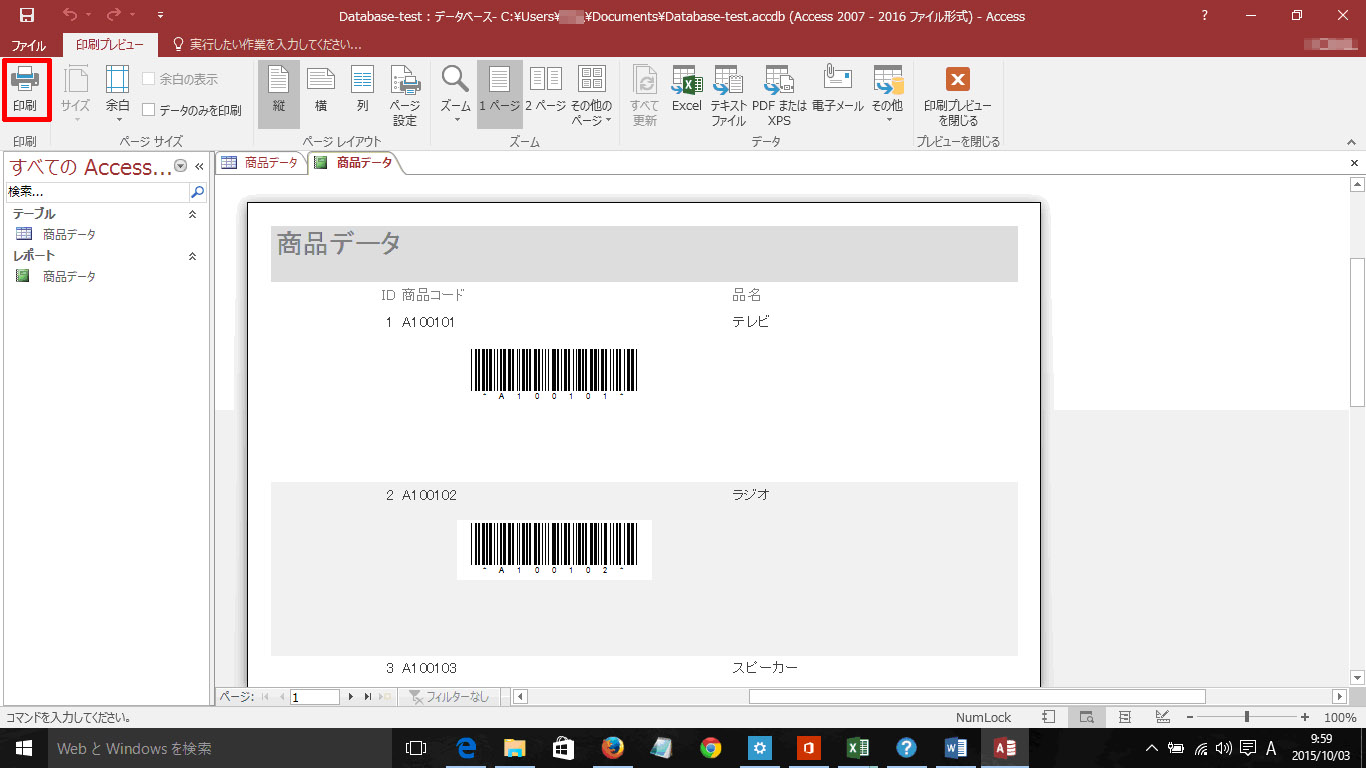Image resolution: width=1366 pixels, height=768 pixels.
Task: Switch to Layout View from status bar
Action: pos(1125,717)
